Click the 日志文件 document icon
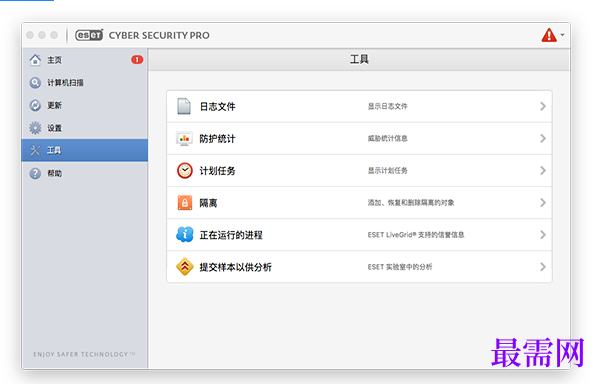This screenshot has height=384, width=603. pyautogui.click(x=184, y=106)
